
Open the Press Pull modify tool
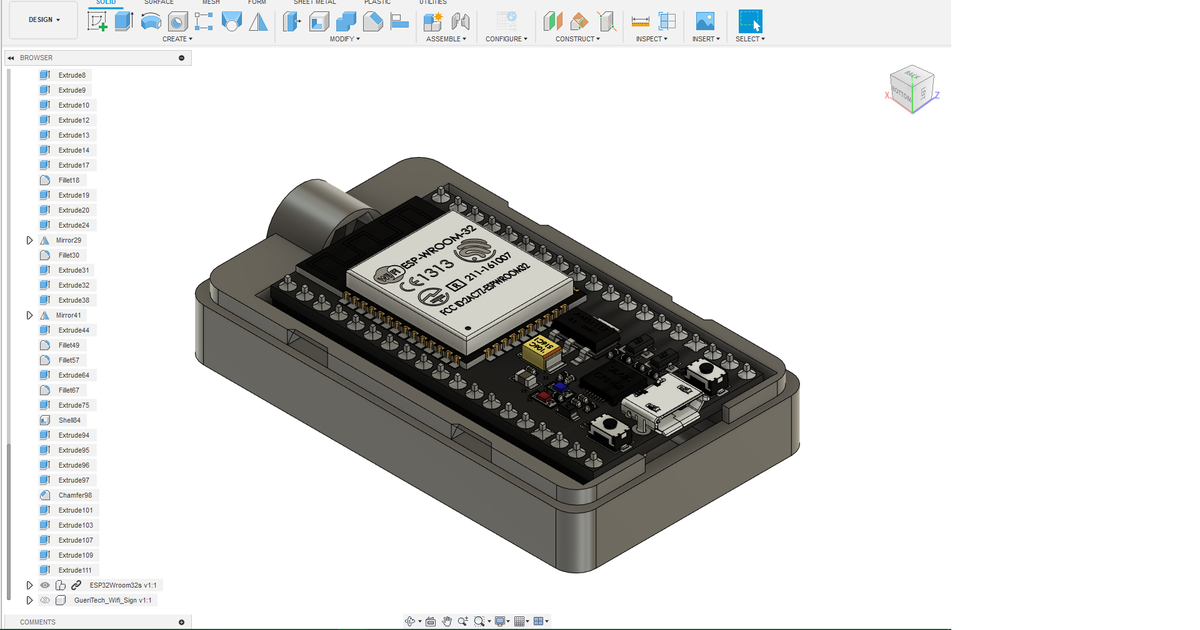292,21
